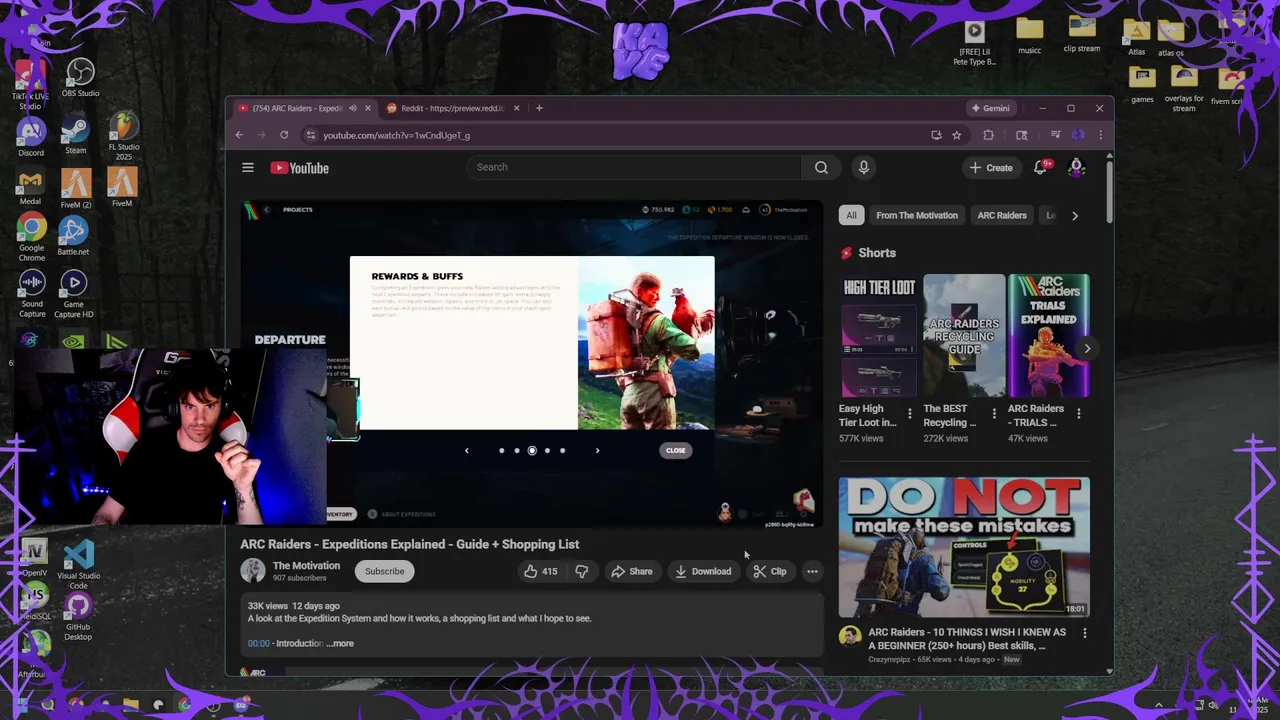
Task: Mute the ARC Raiders tab audio
Action: [353, 108]
